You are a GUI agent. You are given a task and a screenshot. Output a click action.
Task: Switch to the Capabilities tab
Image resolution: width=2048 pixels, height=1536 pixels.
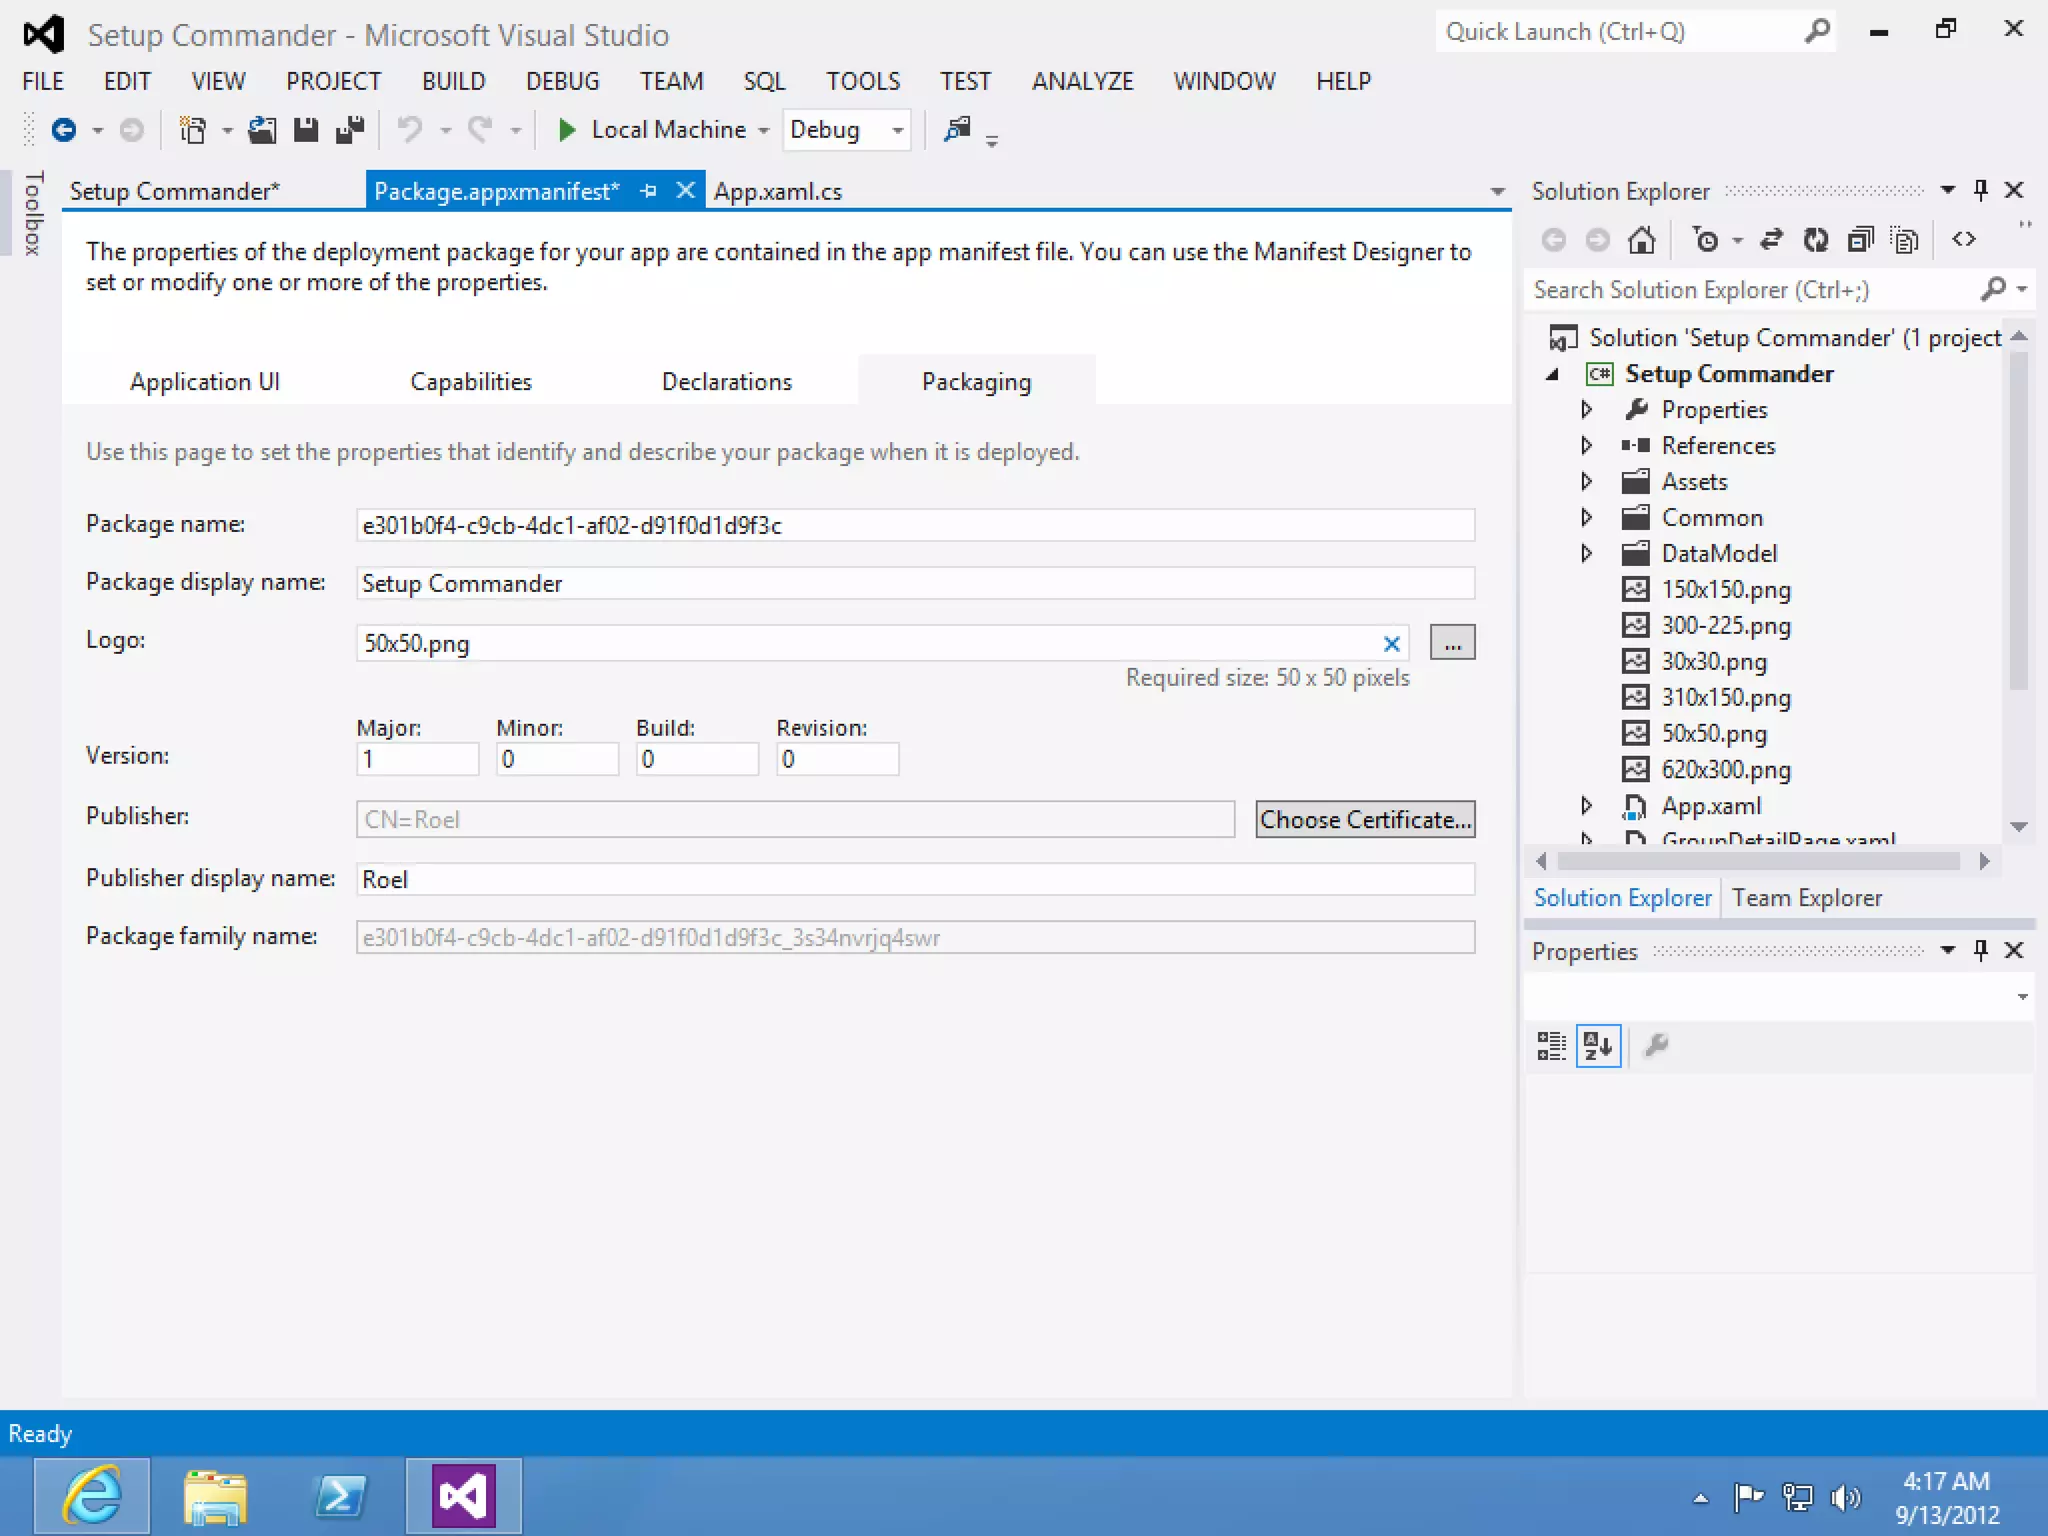471,382
